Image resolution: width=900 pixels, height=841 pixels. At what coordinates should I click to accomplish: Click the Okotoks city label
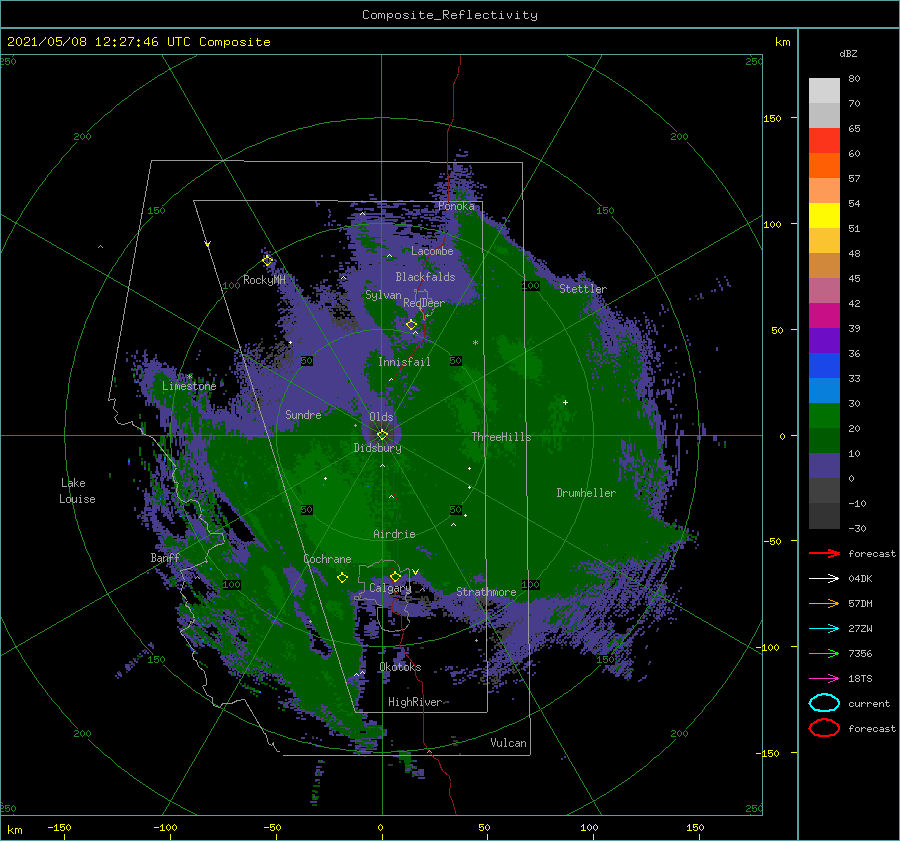[x=400, y=667]
